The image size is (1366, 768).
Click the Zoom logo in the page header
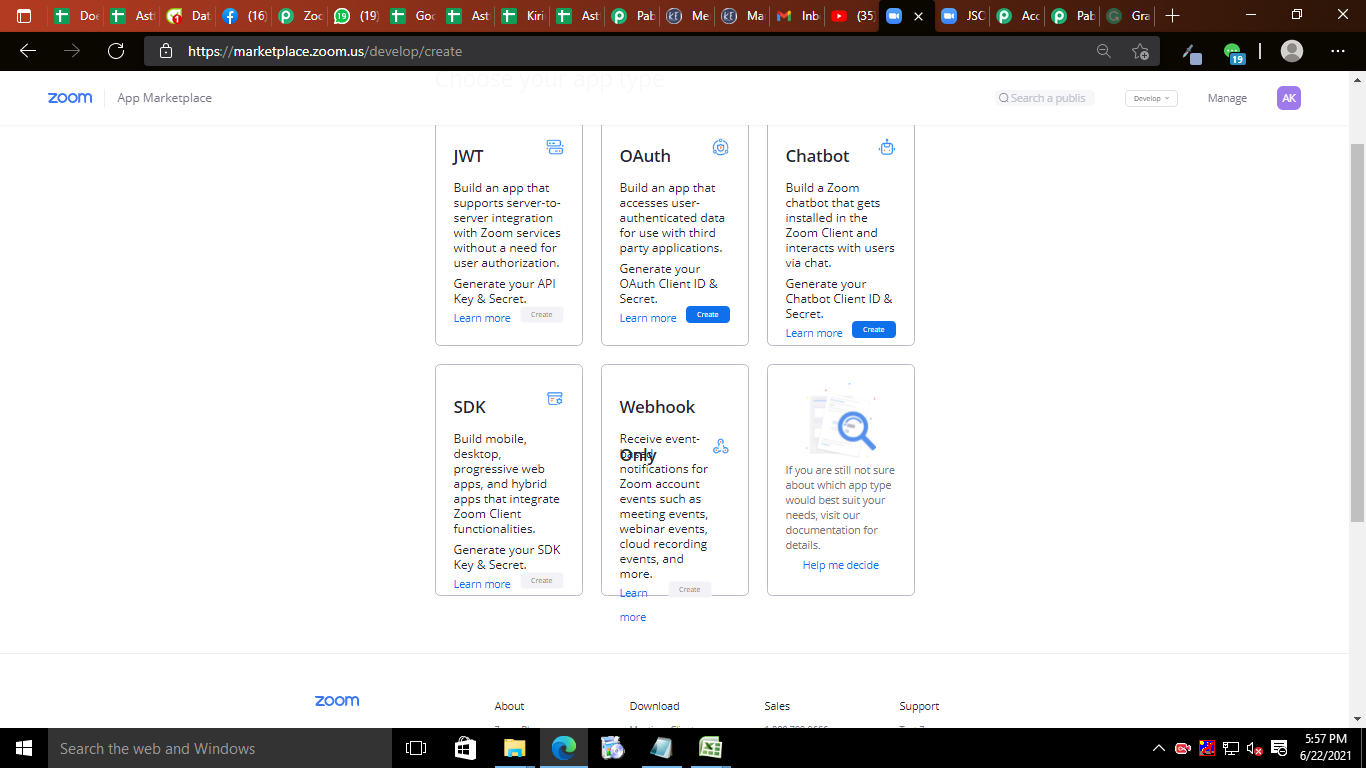point(70,98)
